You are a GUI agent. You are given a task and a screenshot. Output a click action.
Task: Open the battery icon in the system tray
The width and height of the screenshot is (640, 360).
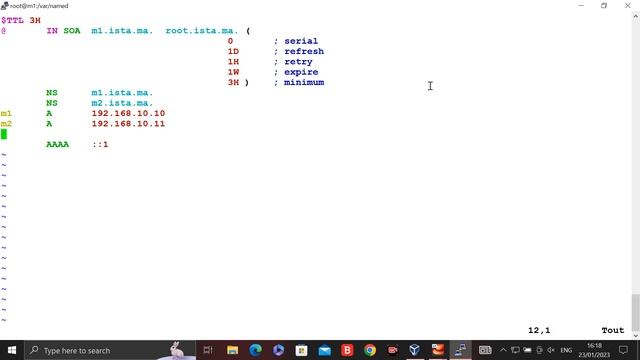(527, 350)
